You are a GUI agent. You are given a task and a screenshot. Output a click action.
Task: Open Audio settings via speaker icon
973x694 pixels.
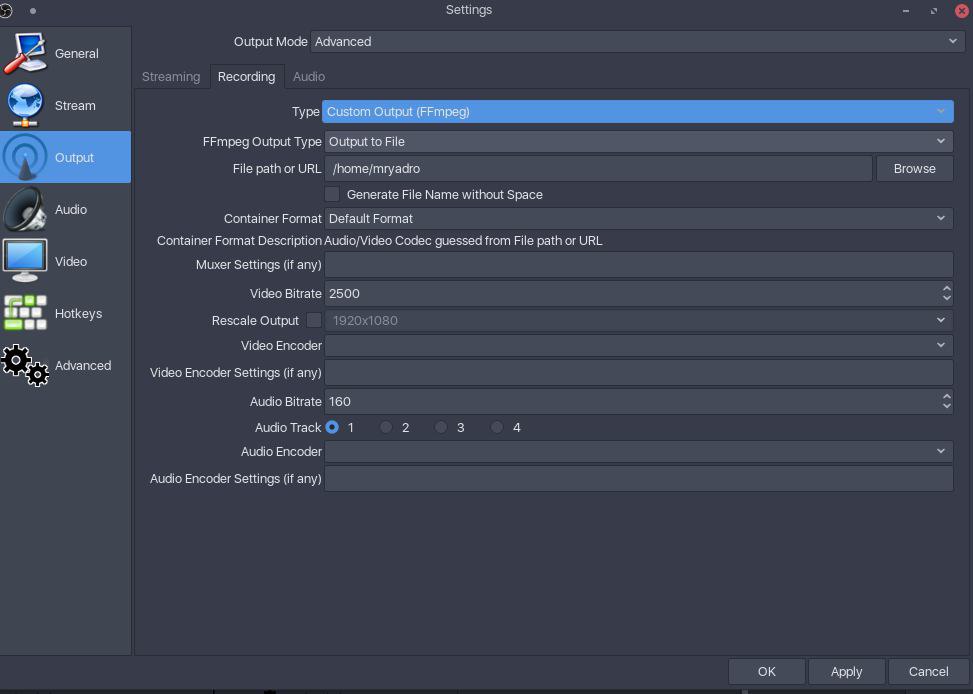click(x=25, y=209)
